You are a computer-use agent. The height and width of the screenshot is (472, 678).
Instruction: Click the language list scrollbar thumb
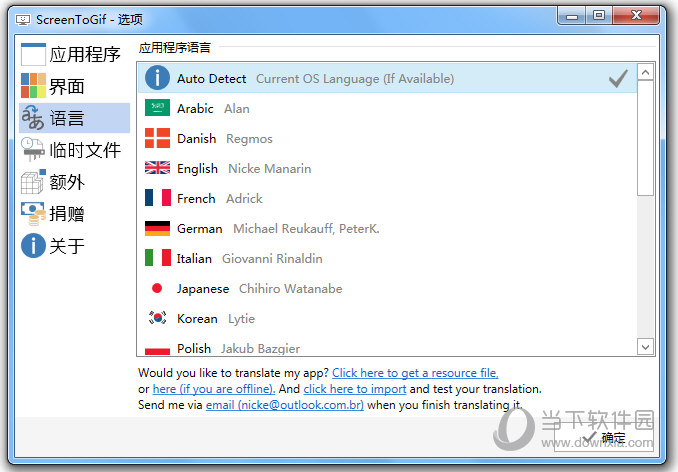click(646, 138)
